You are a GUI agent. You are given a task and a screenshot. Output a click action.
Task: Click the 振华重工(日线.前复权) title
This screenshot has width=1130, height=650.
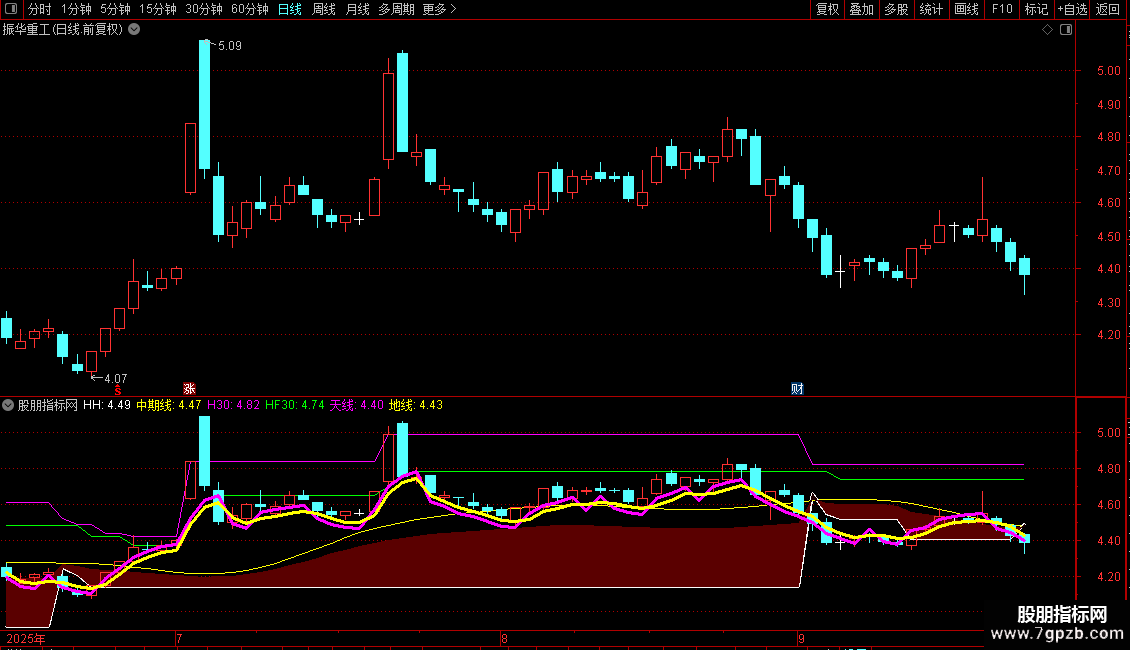[x=63, y=30]
